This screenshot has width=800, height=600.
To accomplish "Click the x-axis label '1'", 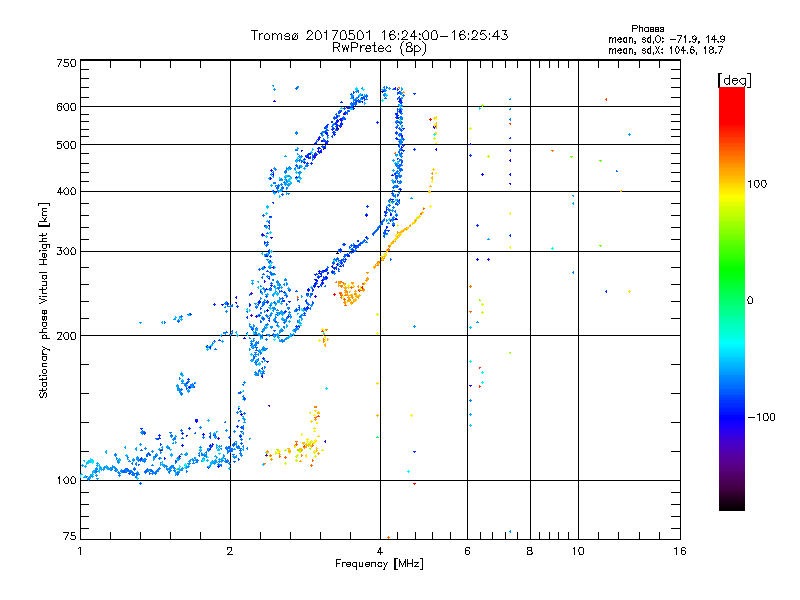I will pos(80,551).
